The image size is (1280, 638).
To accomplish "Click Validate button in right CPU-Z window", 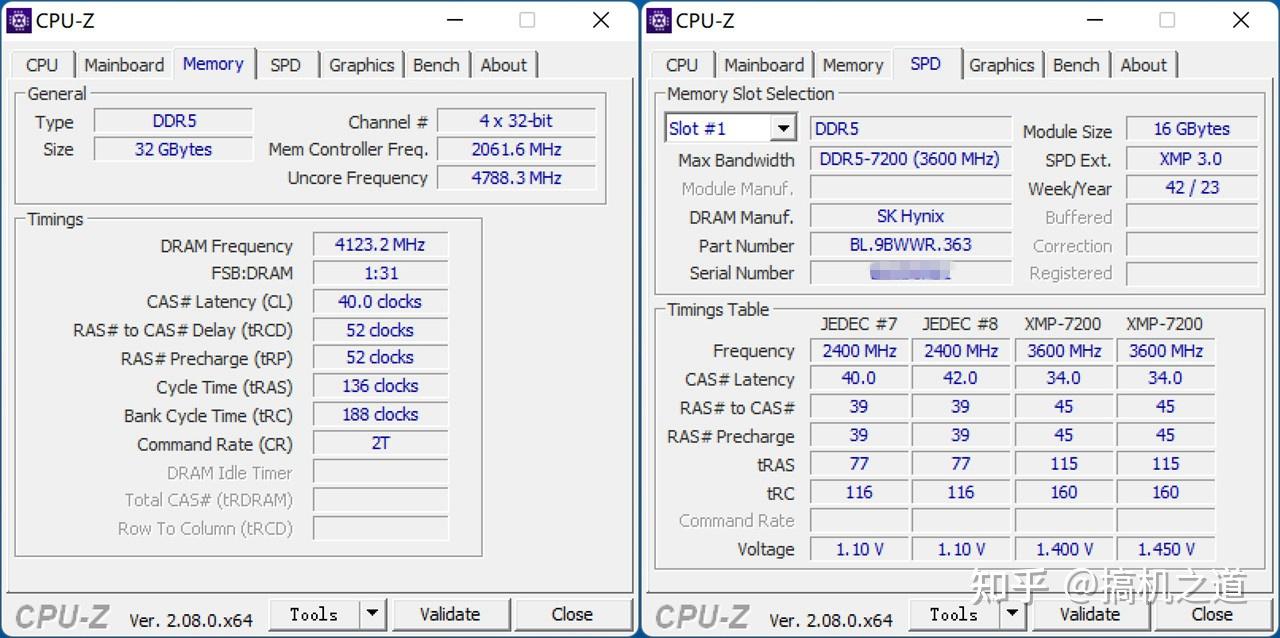I will 1090,614.
